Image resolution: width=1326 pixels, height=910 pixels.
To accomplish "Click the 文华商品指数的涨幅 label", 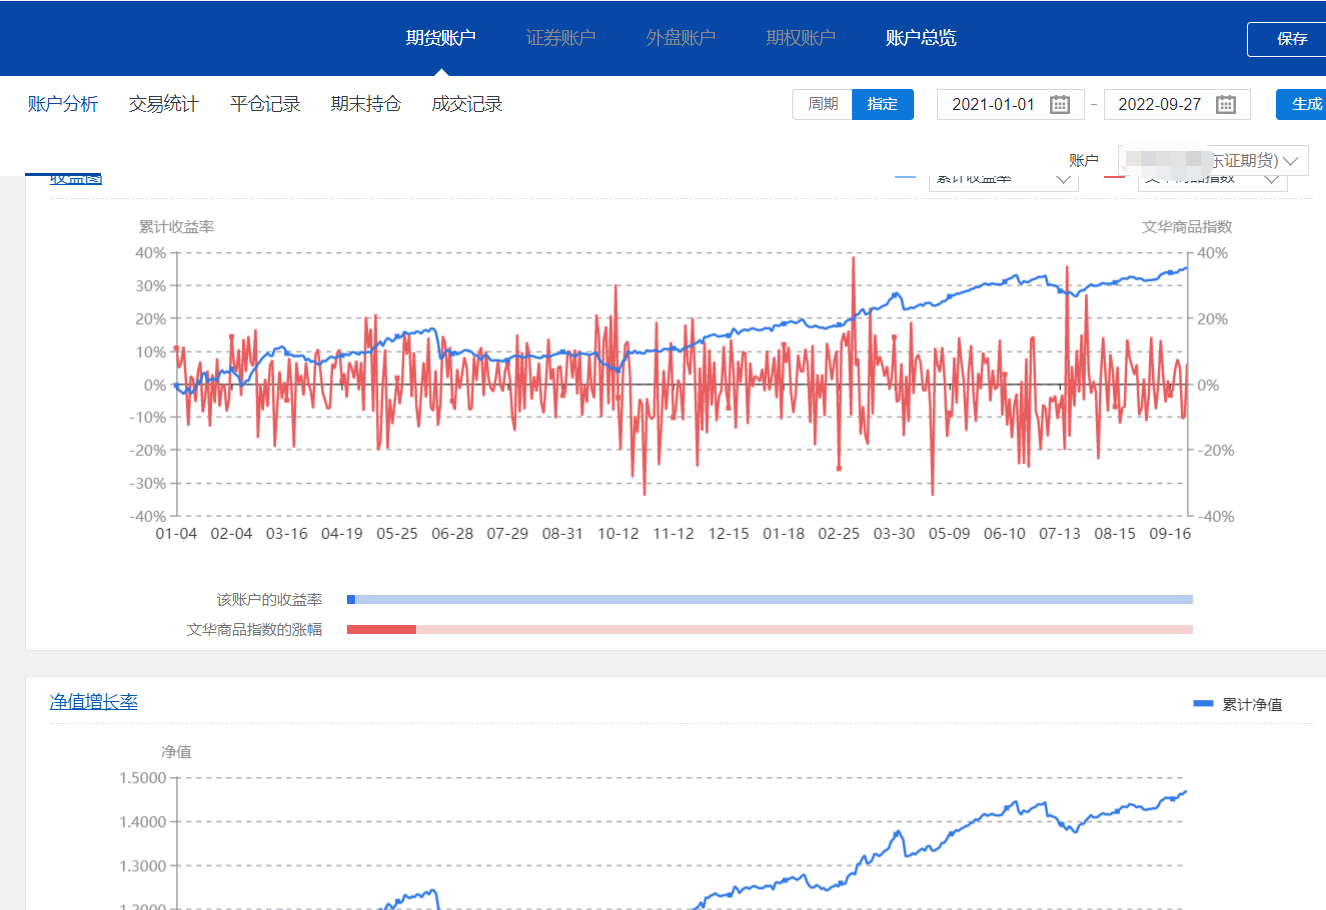I will click(254, 630).
